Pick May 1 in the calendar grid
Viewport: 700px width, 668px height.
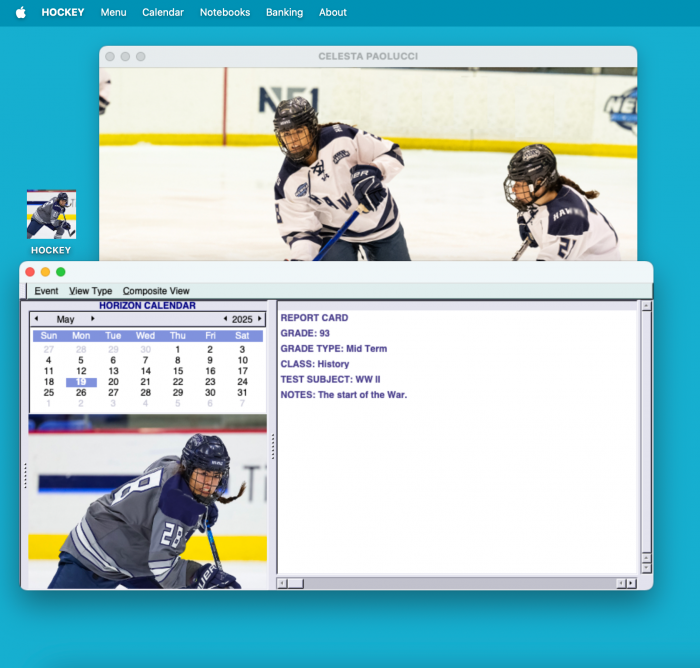(x=178, y=349)
